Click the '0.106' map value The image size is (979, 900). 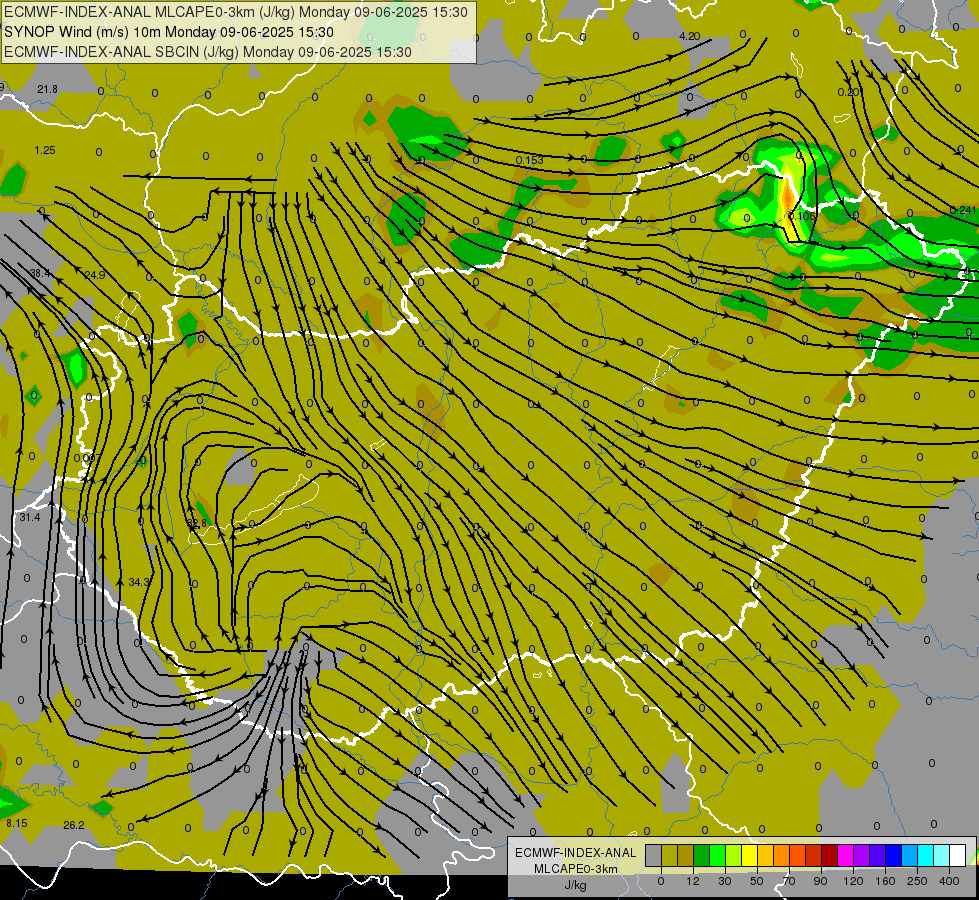[x=802, y=215]
